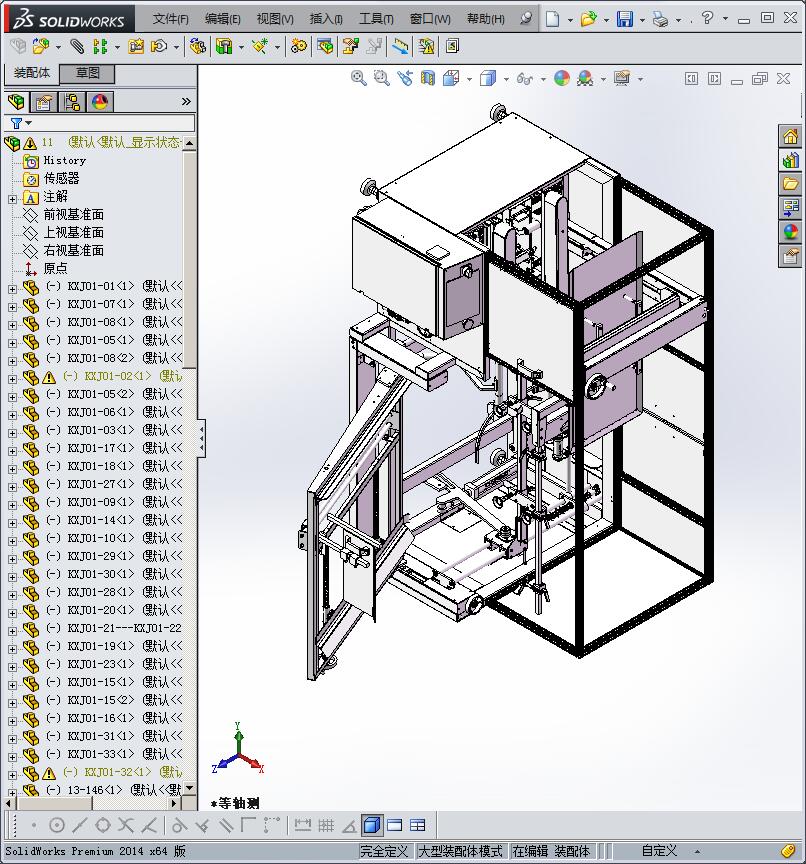Click the Move Component icon

coord(159,46)
